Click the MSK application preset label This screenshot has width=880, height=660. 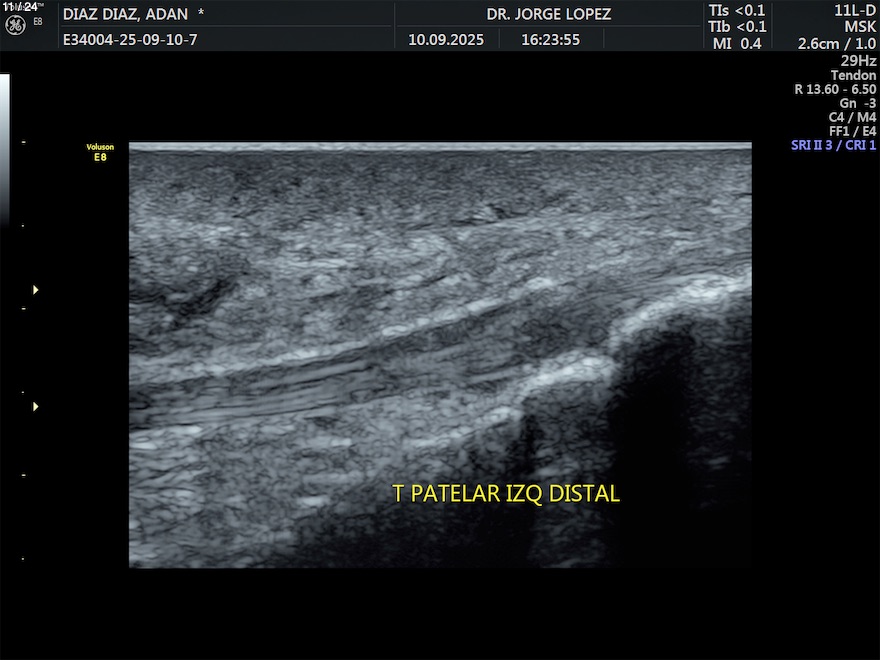pos(860,27)
